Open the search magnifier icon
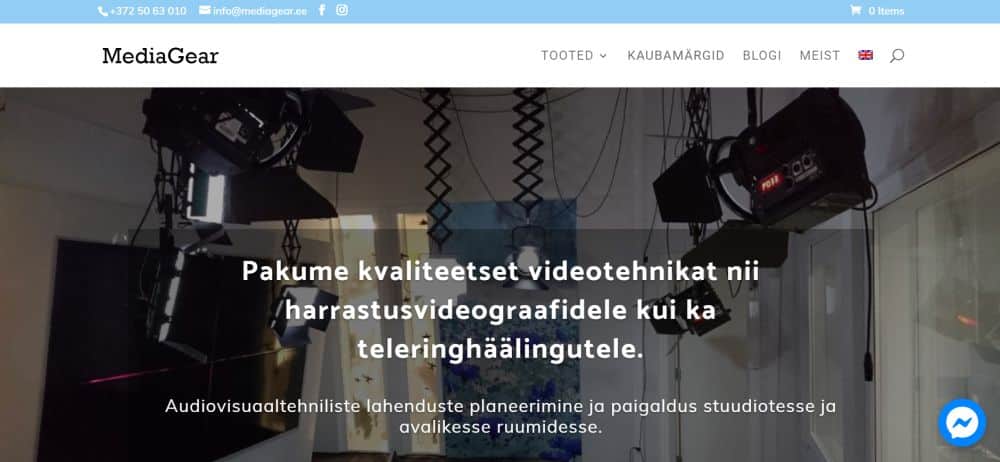 [x=897, y=56]
